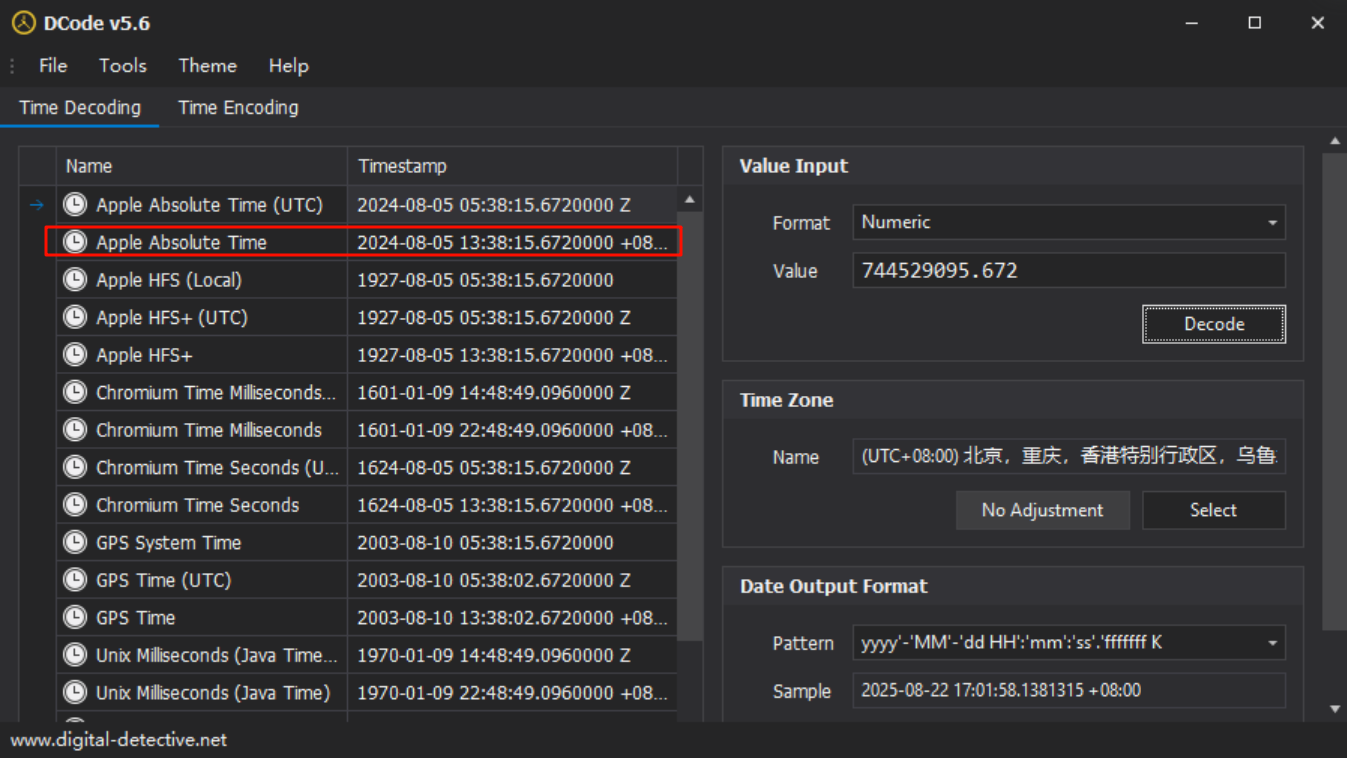Screen dimensions: 1347x758
Task: Click the clock icon beside Apple HFS+ (UTC)
Action: 75,317
